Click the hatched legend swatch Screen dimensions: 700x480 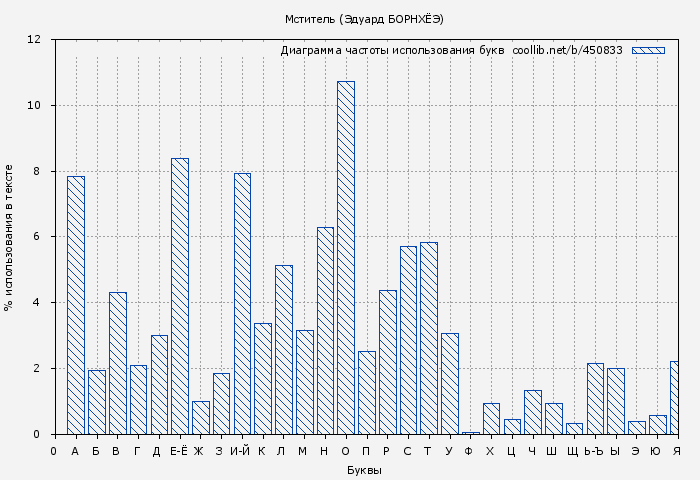648,50
